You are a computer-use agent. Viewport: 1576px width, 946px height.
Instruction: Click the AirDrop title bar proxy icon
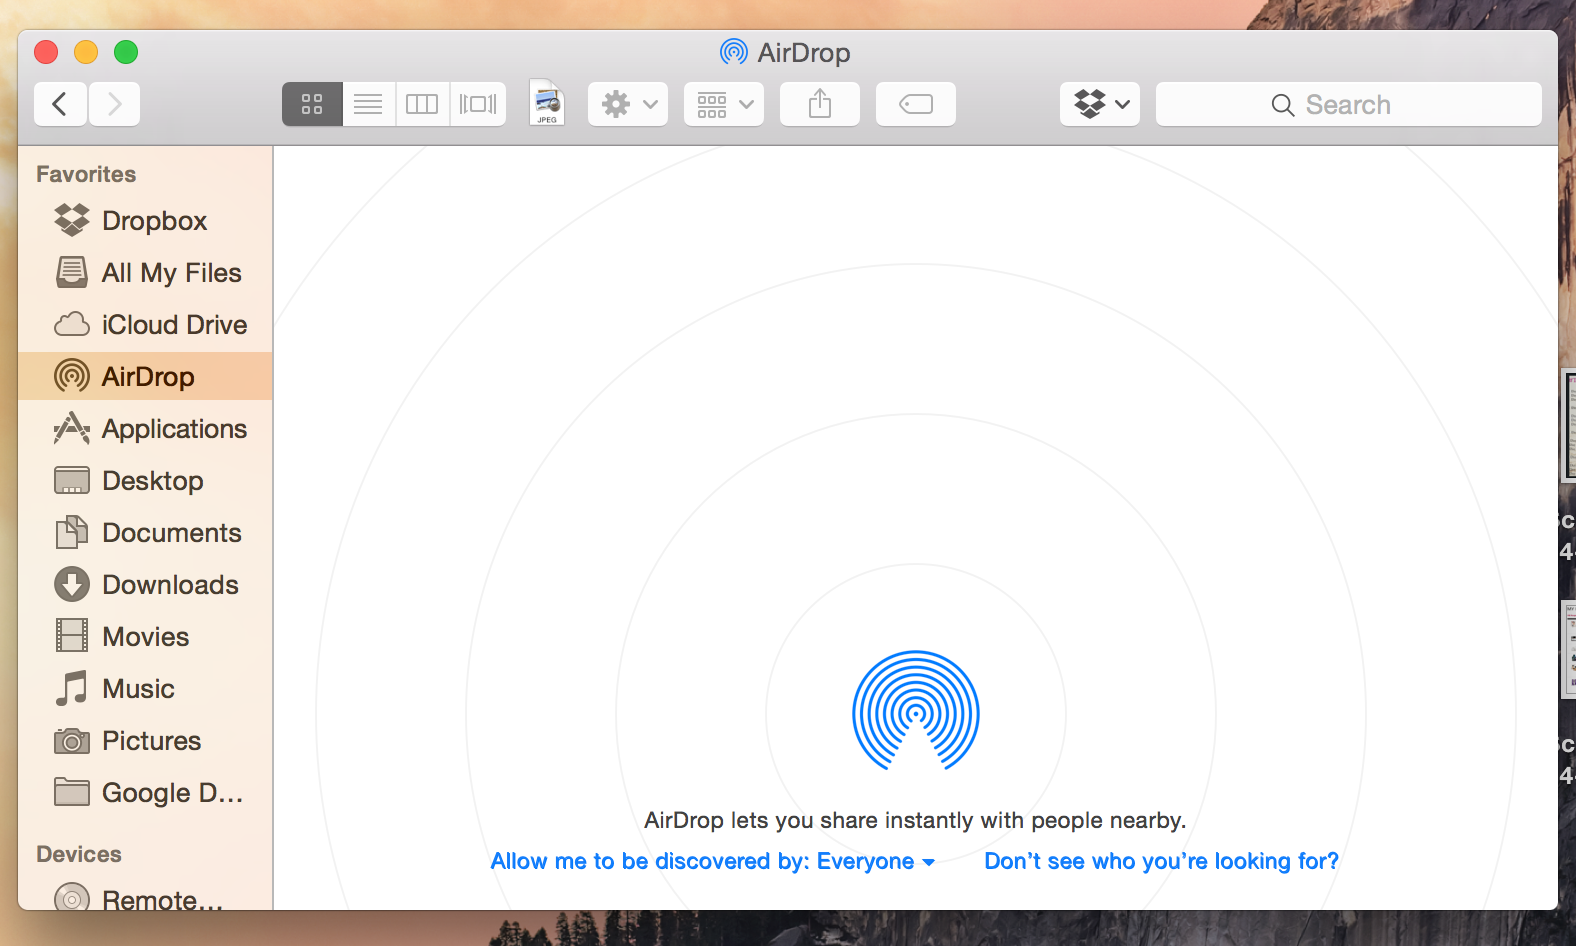coord(734,52)
